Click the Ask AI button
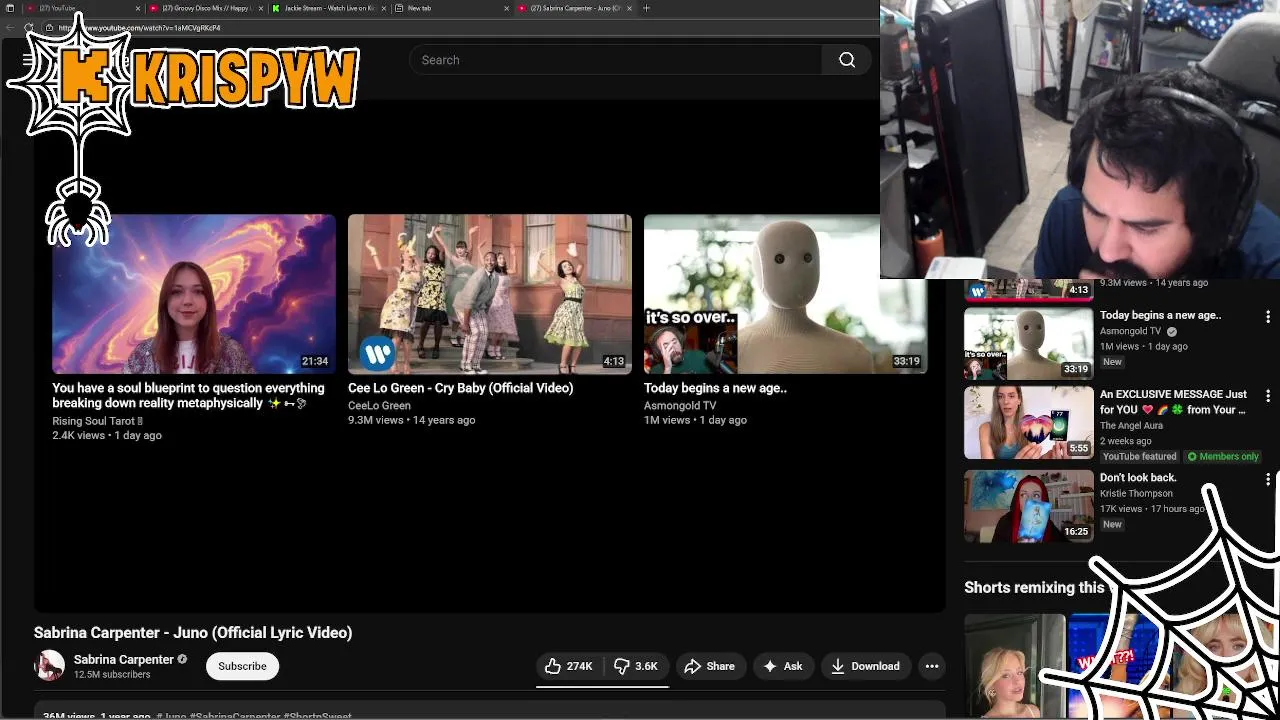 pos(782,666)
